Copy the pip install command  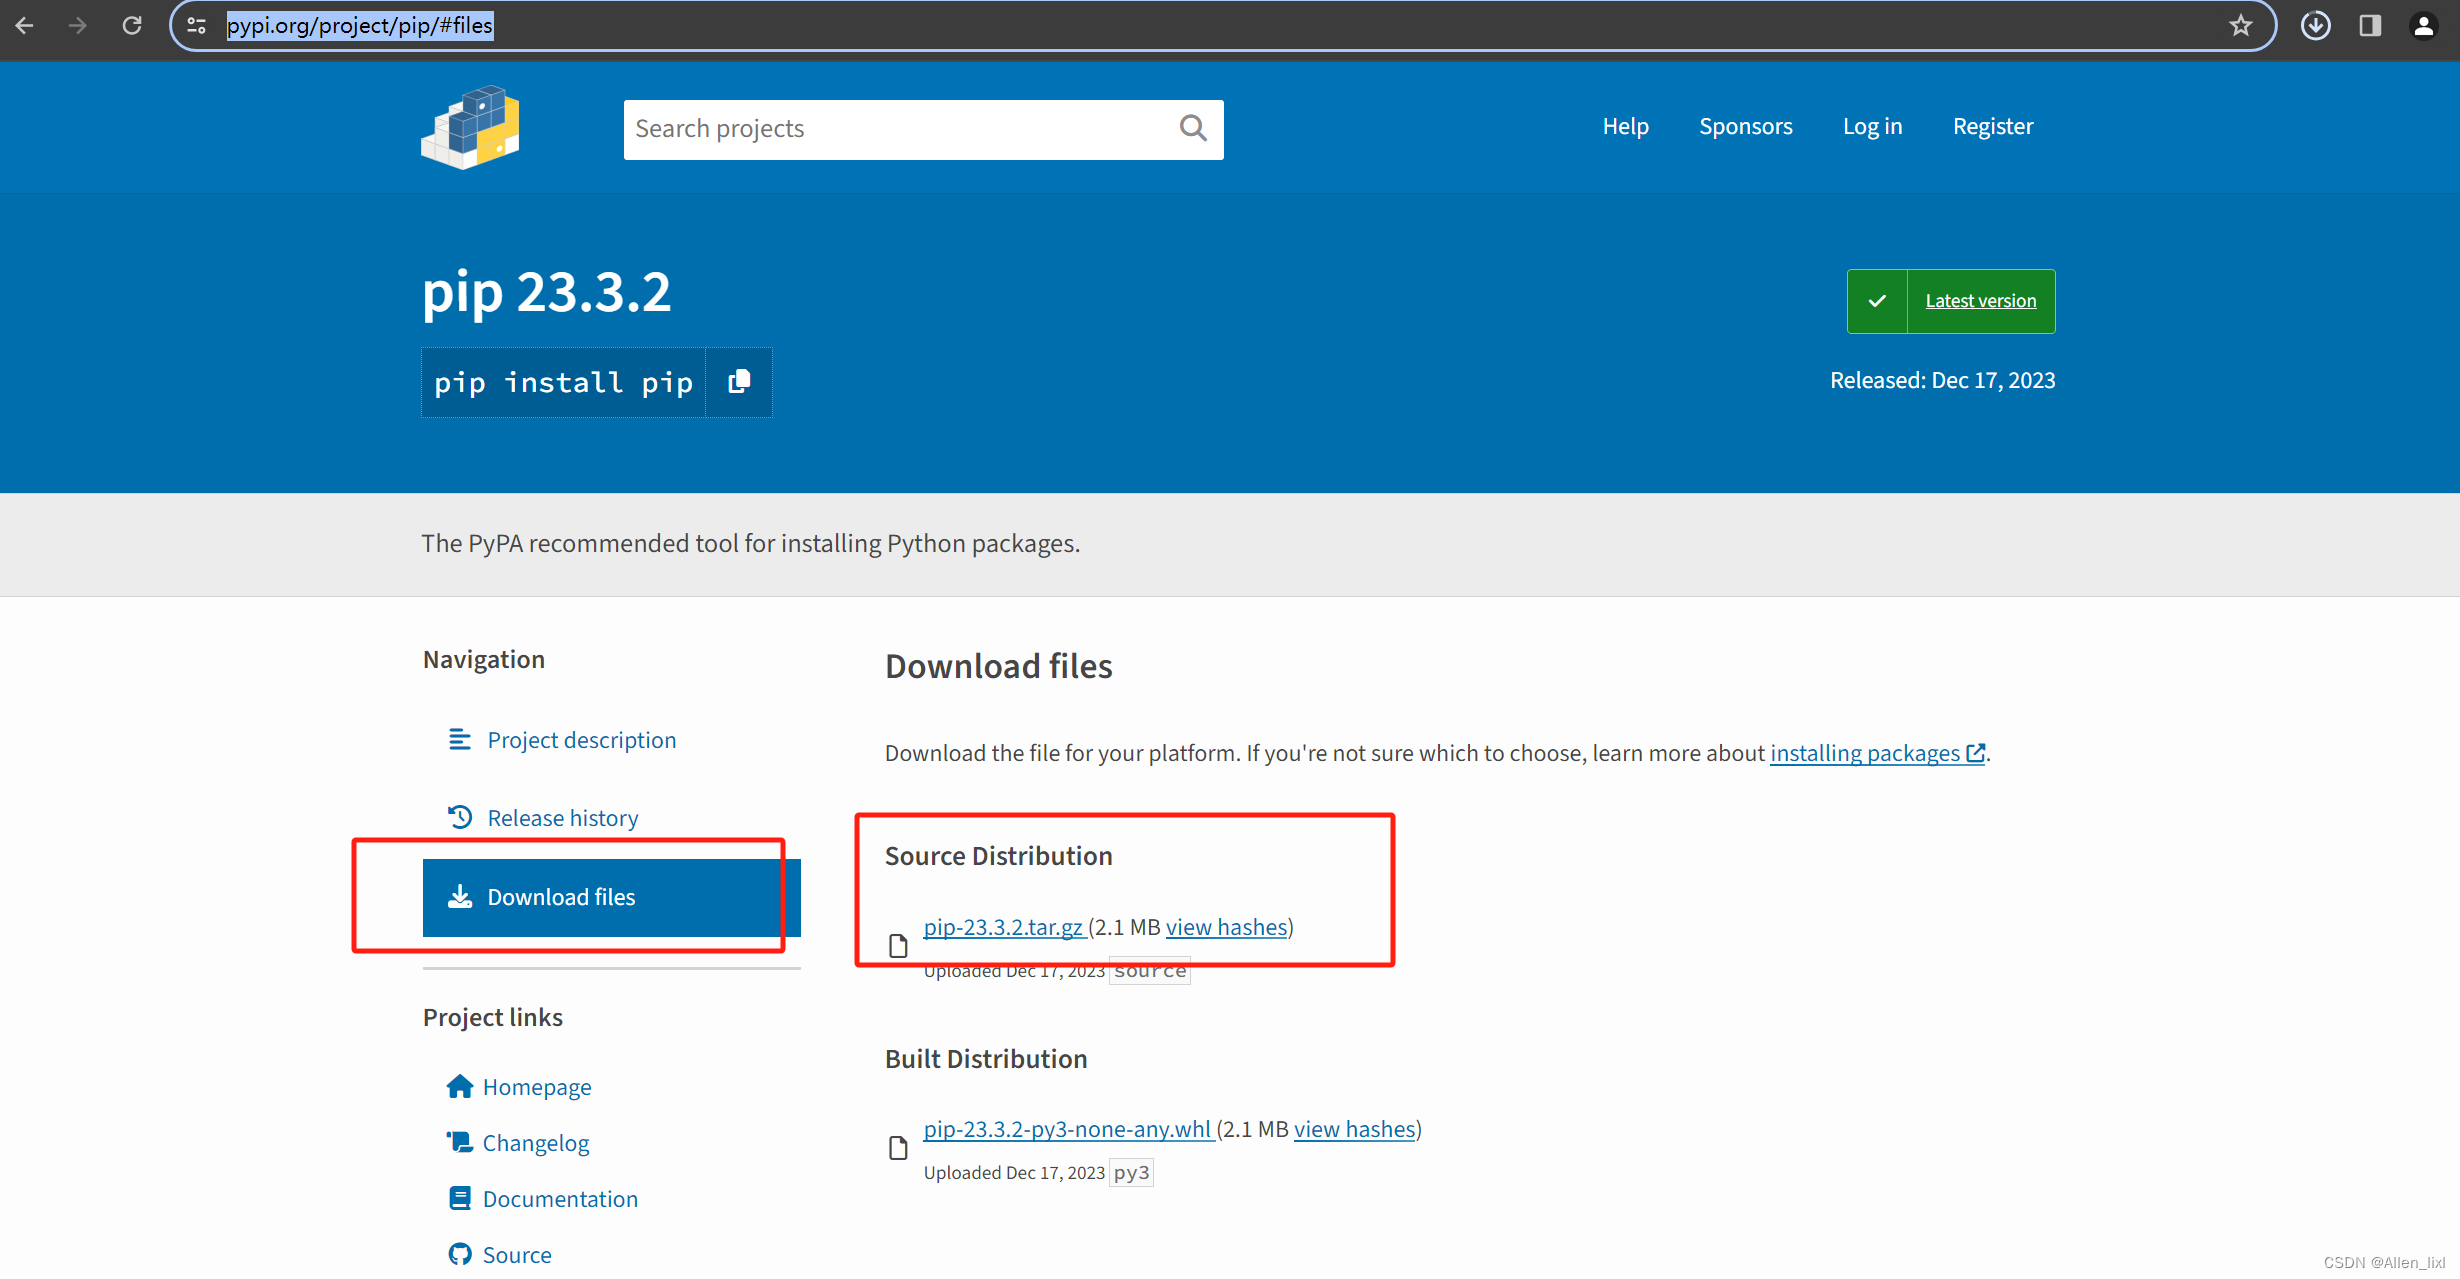(x=739, y=382)
